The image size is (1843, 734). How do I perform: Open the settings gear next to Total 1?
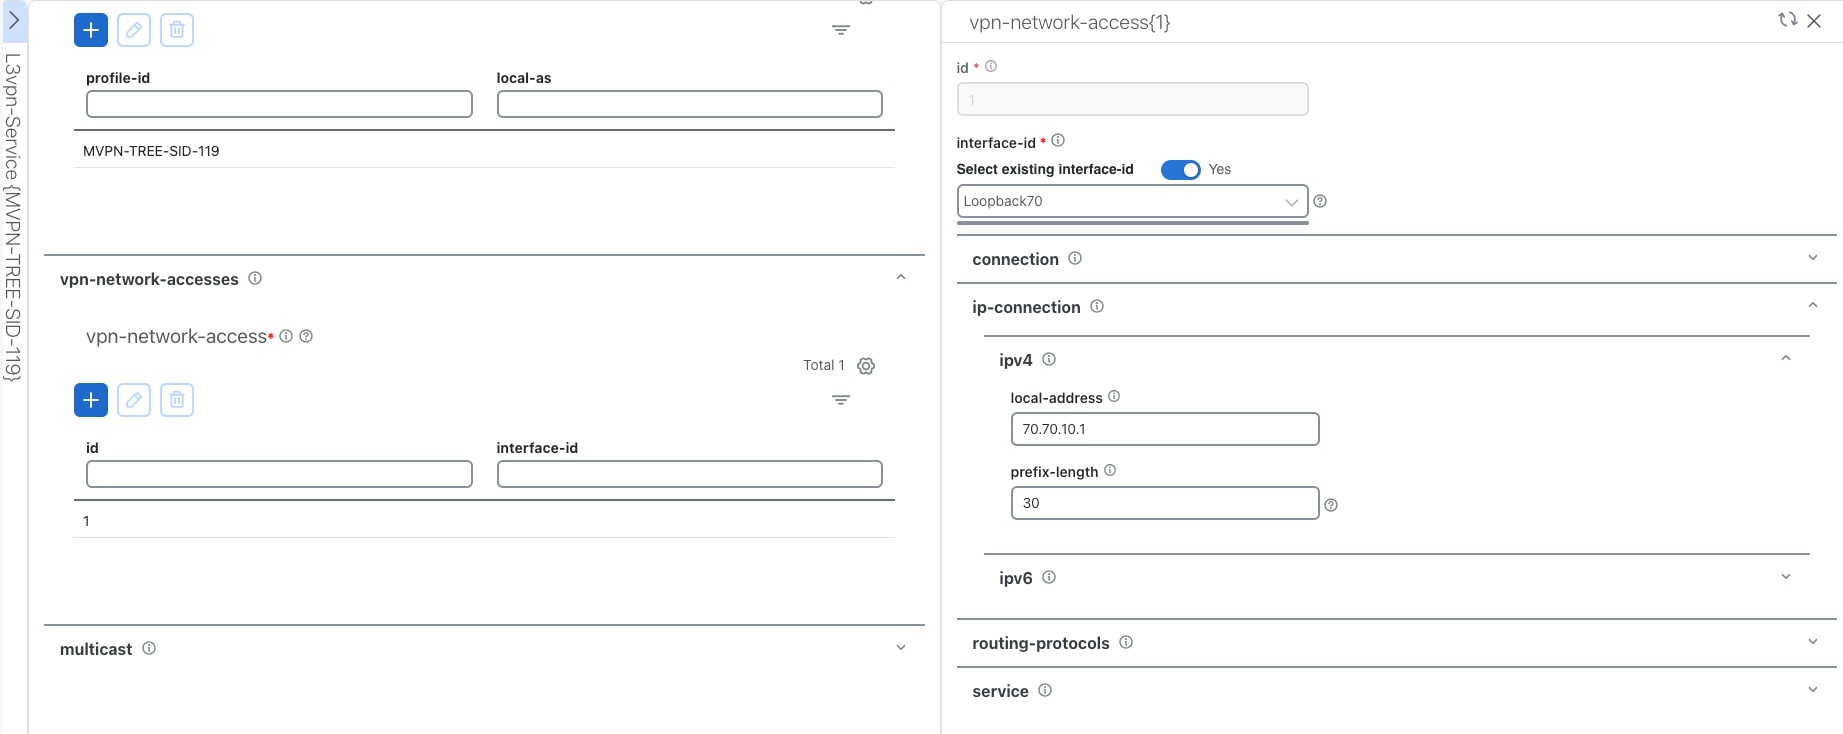[x=865, y=365]
